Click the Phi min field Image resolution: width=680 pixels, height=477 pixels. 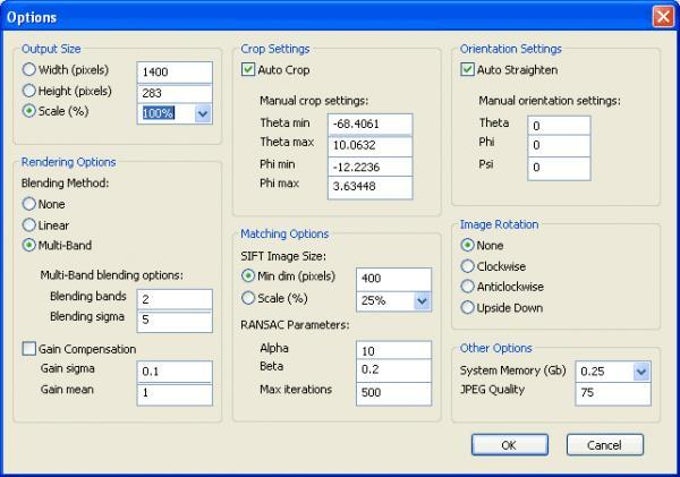(x=370, y=167)
